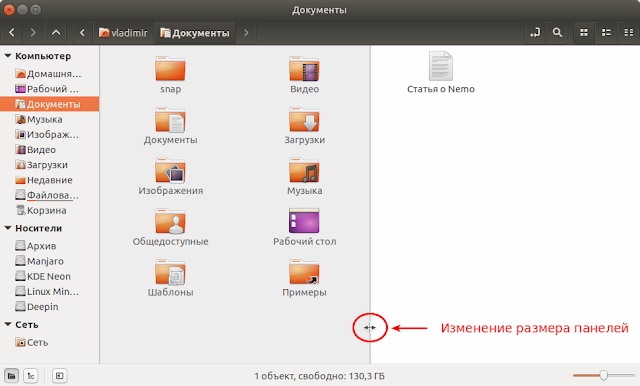
Task: Select the Документы breadcrumb in the path bar
Action: click(195, 33)
